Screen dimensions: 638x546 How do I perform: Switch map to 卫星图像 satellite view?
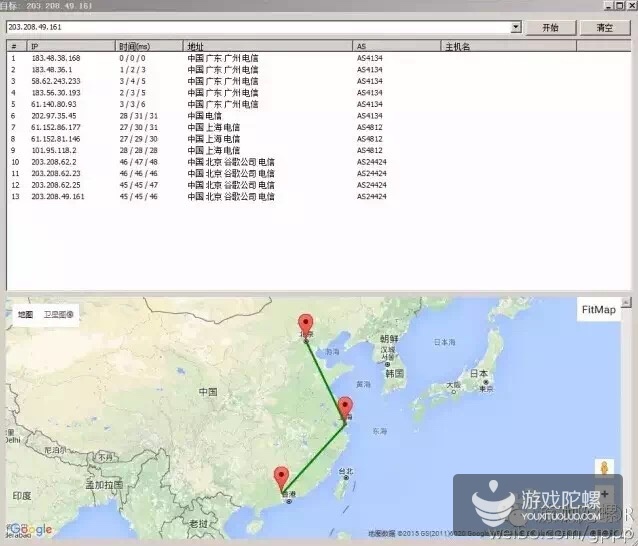(x=60, y=314)
